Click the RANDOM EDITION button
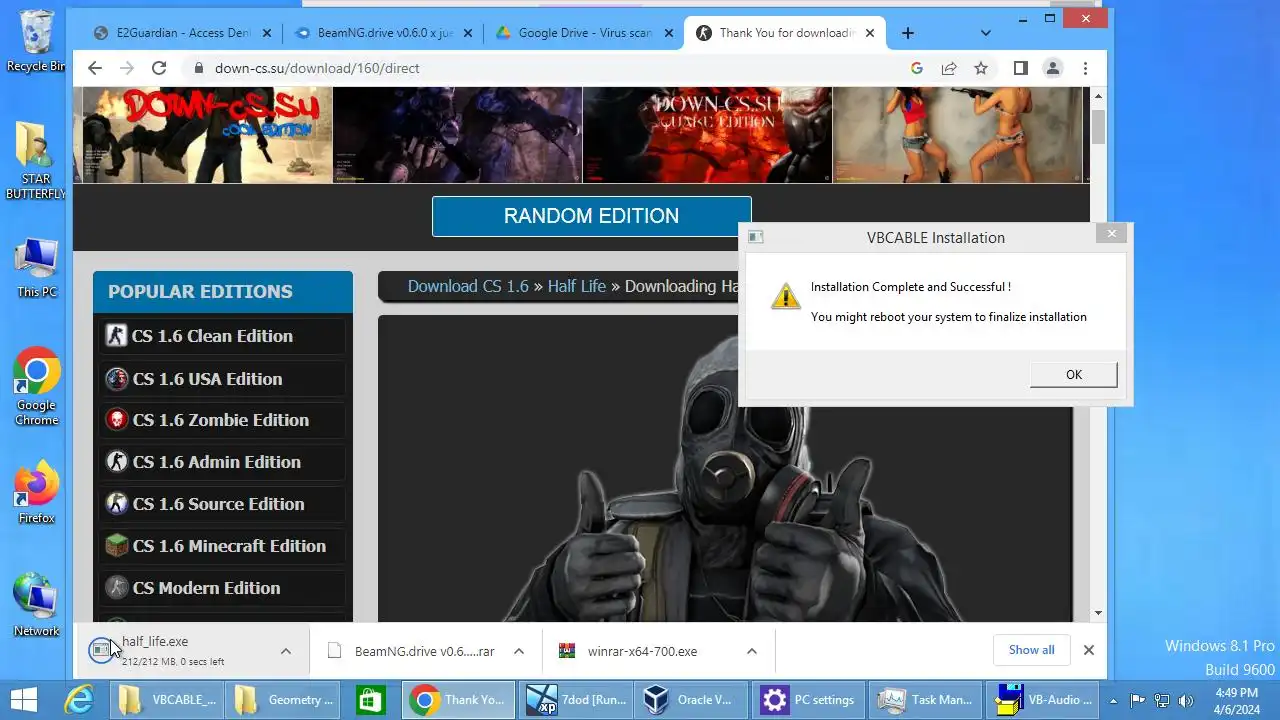The image size is (1280, 720). click(x=591, y=216)
